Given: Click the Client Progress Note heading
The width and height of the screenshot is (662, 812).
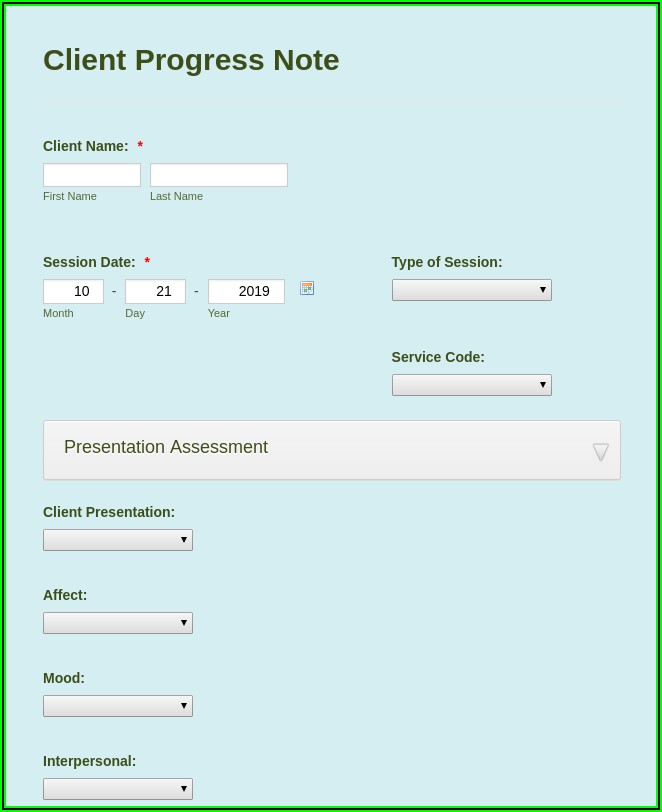Looking at the screenshot, I should [x=191, y=60].
